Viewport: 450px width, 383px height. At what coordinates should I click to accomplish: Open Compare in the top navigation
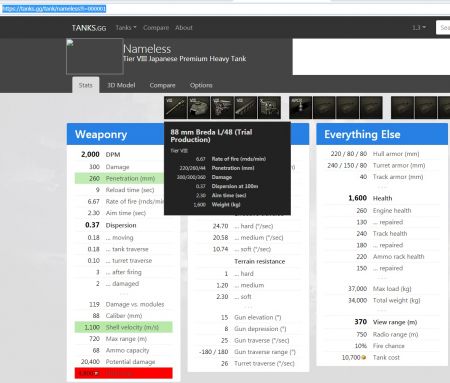pyautogui.click(x=156, y=28)
